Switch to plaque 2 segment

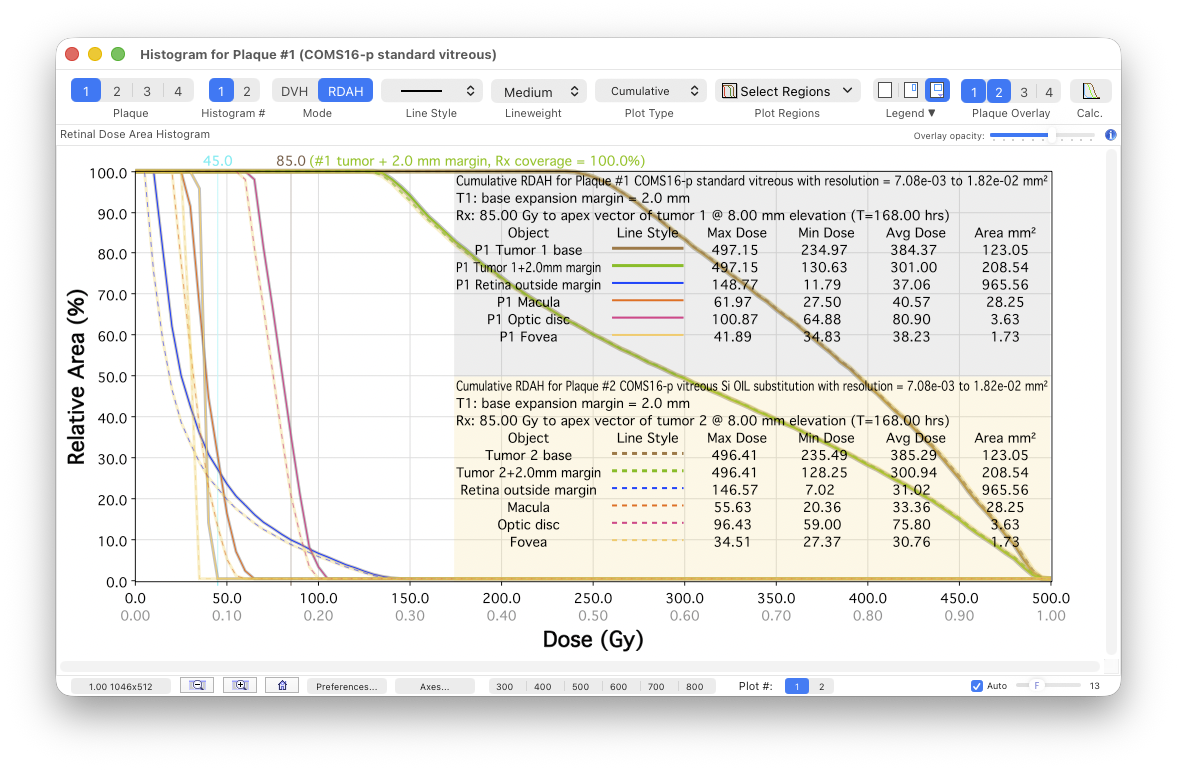coord(117,91)
